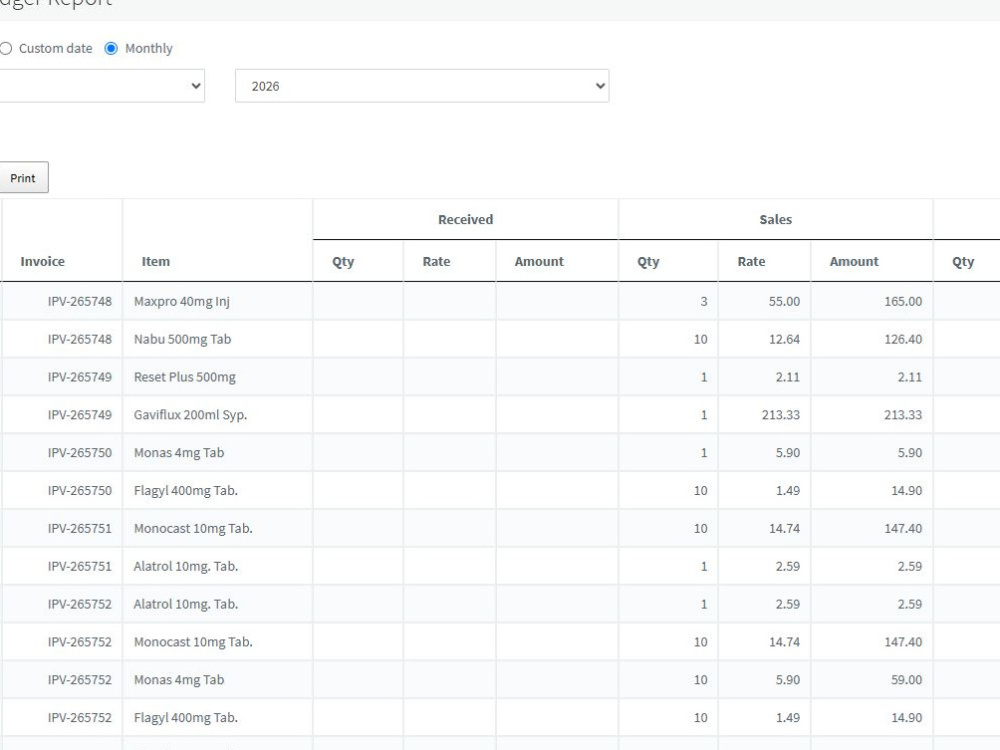The image size is (1000, 750).
Task: Select the Custom date radio option
Action: pyautogui.click(x=6, y=48)
